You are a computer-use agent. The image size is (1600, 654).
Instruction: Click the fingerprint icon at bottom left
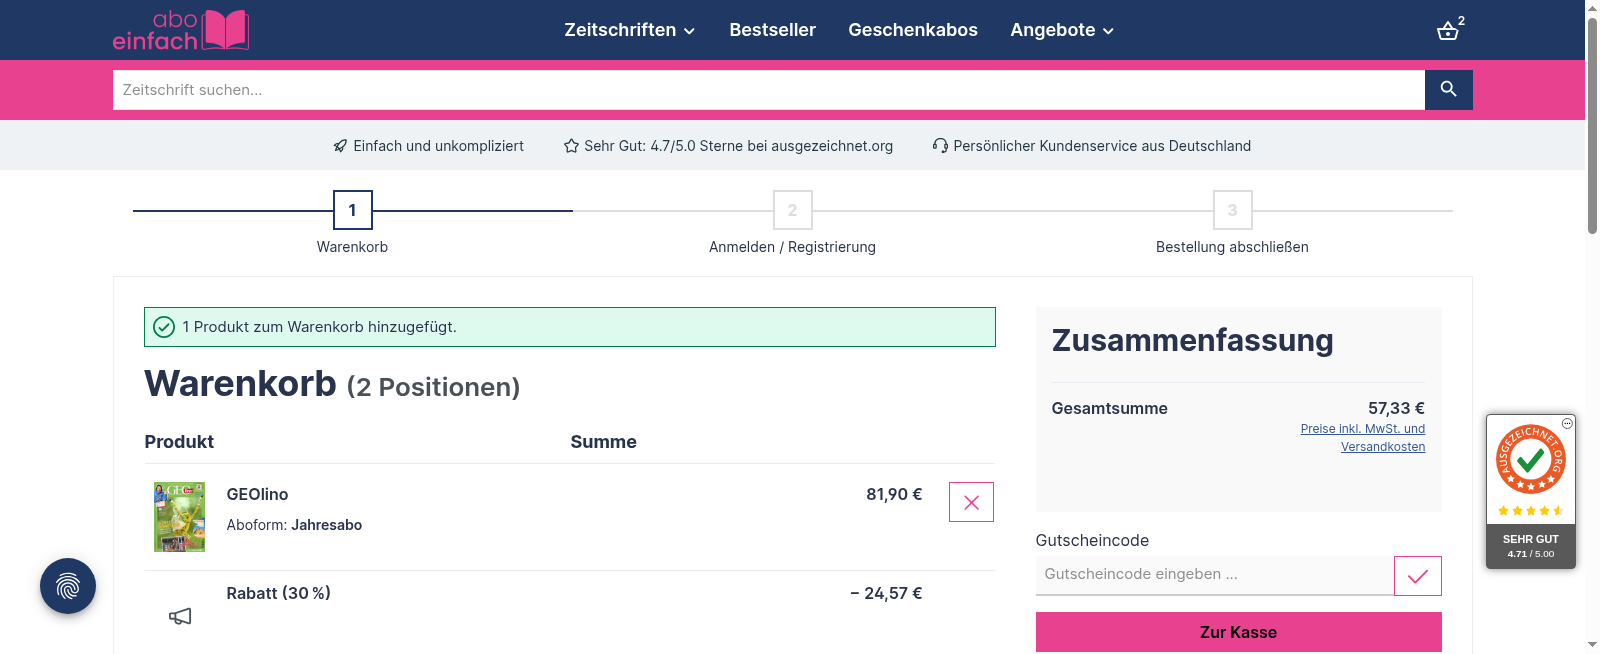67,587
